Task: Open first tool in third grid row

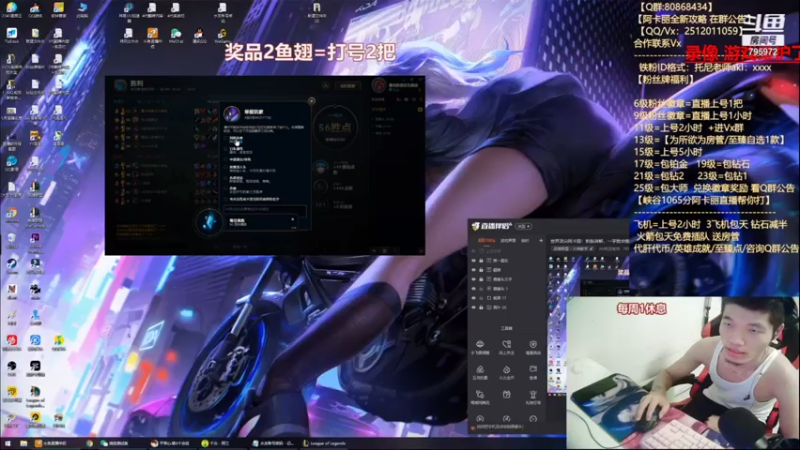Action: point(480,394)
